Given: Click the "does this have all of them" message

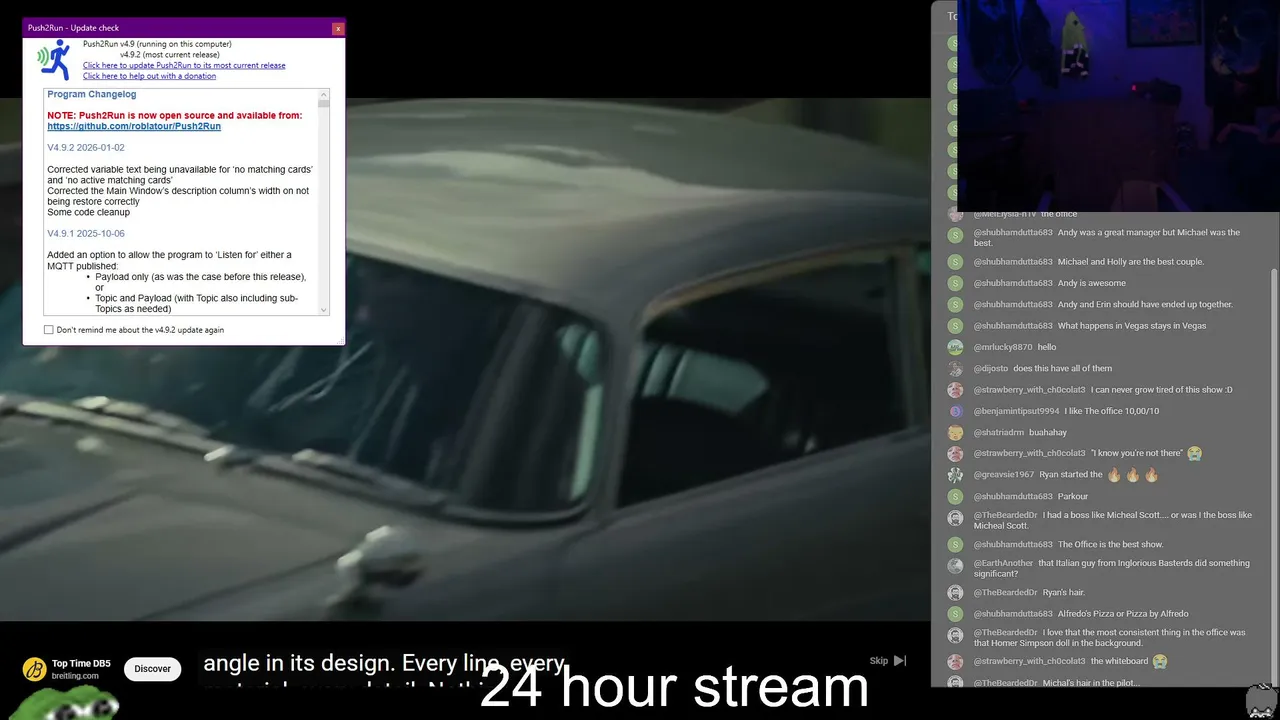Looking at the screenshot, I should tap(1063, 368).
